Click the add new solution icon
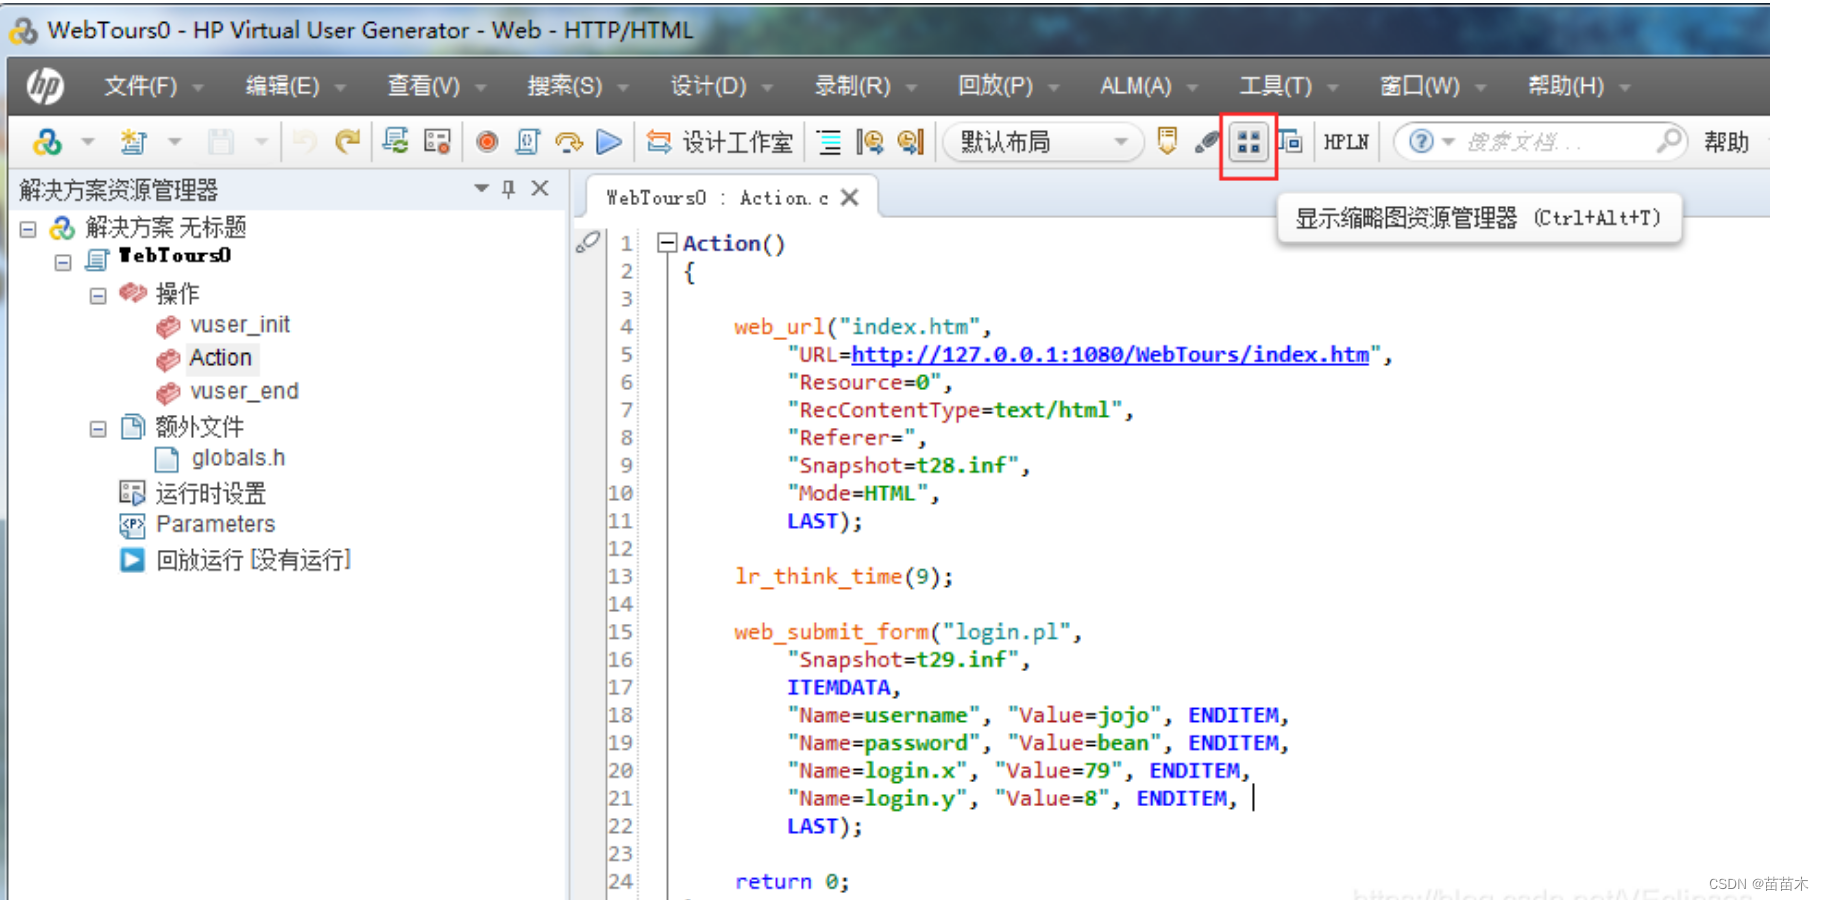The height and width of the screenshot is (900, 1824). click(47, 142)
